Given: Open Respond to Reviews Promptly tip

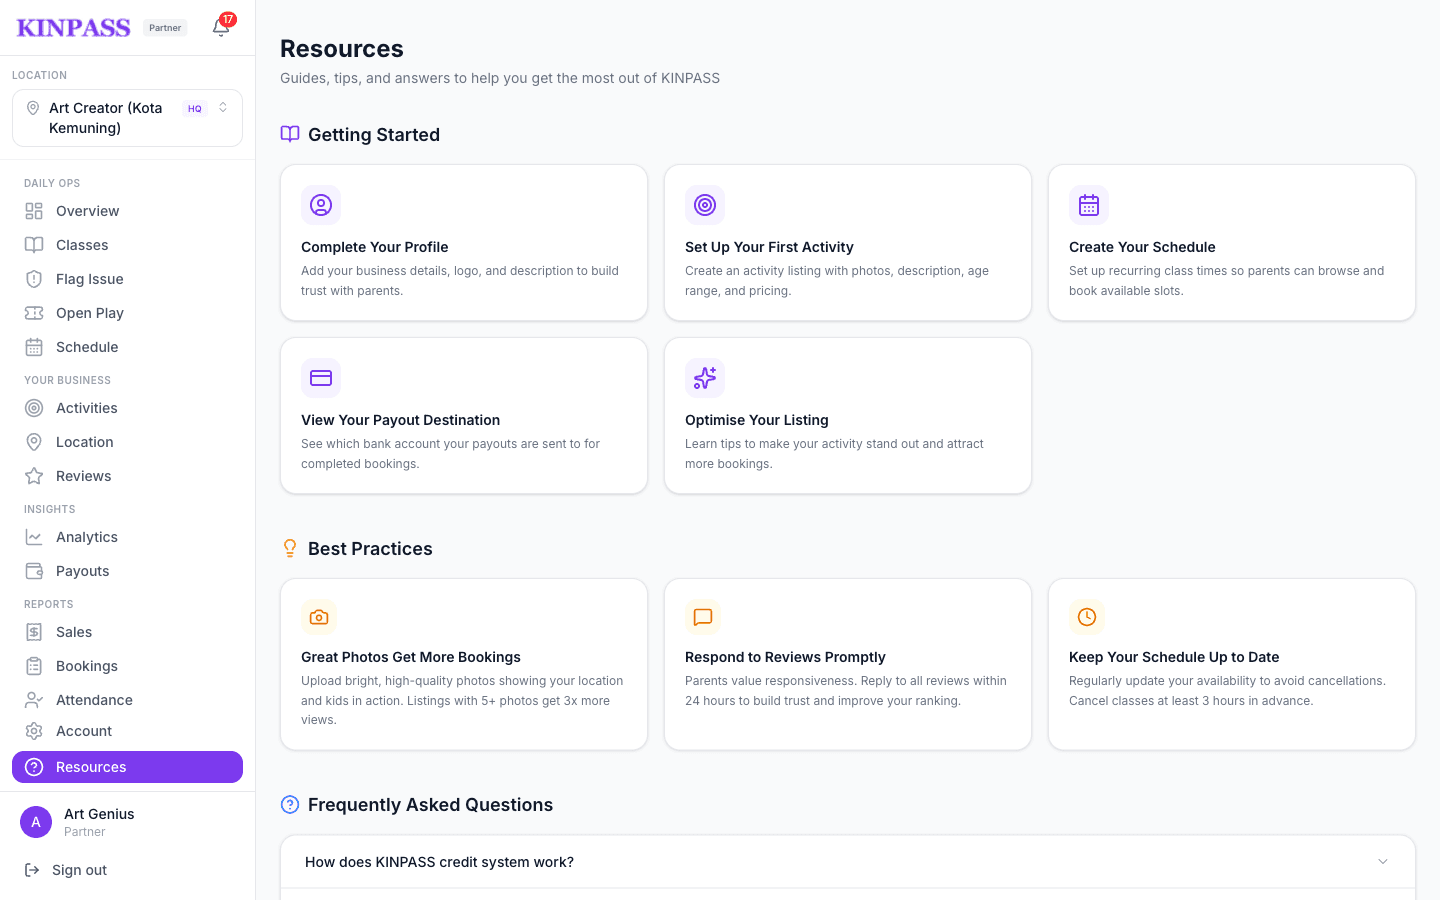Looking at the screenshot, I should pyautogui.click(x=848, y=664).
